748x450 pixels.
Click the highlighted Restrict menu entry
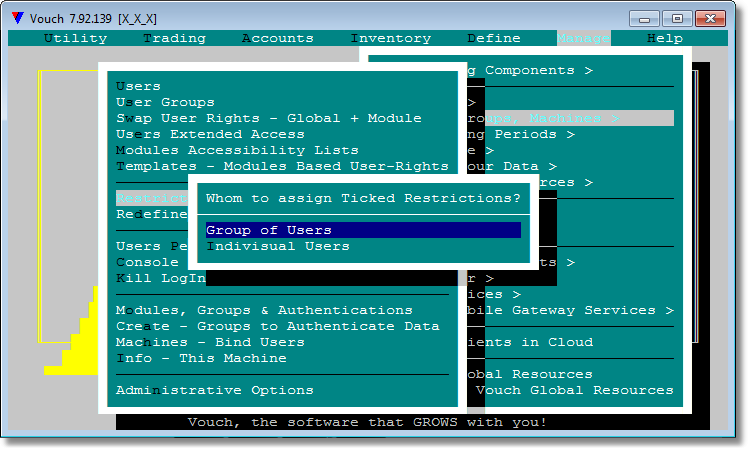pos(152,198)
